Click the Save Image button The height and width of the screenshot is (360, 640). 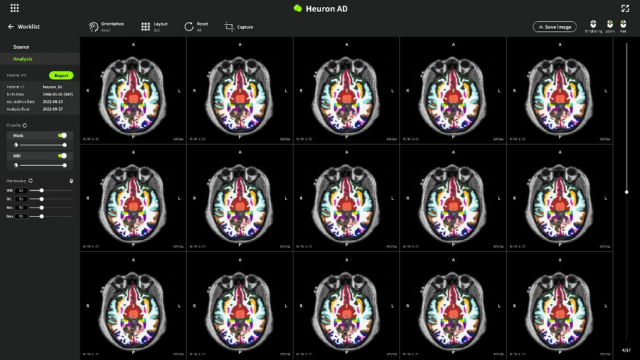555,27
